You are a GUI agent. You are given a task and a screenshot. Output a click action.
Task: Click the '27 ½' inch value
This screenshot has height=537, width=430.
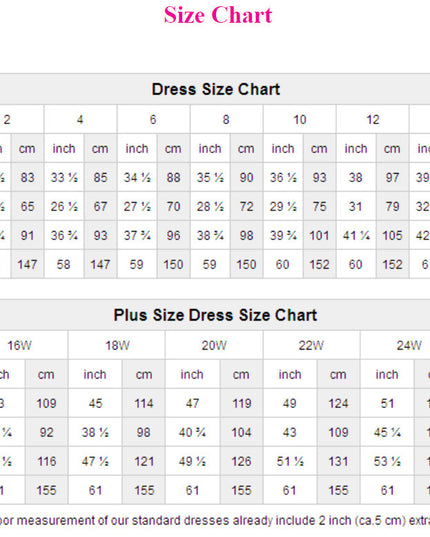(x=137, y=207)
